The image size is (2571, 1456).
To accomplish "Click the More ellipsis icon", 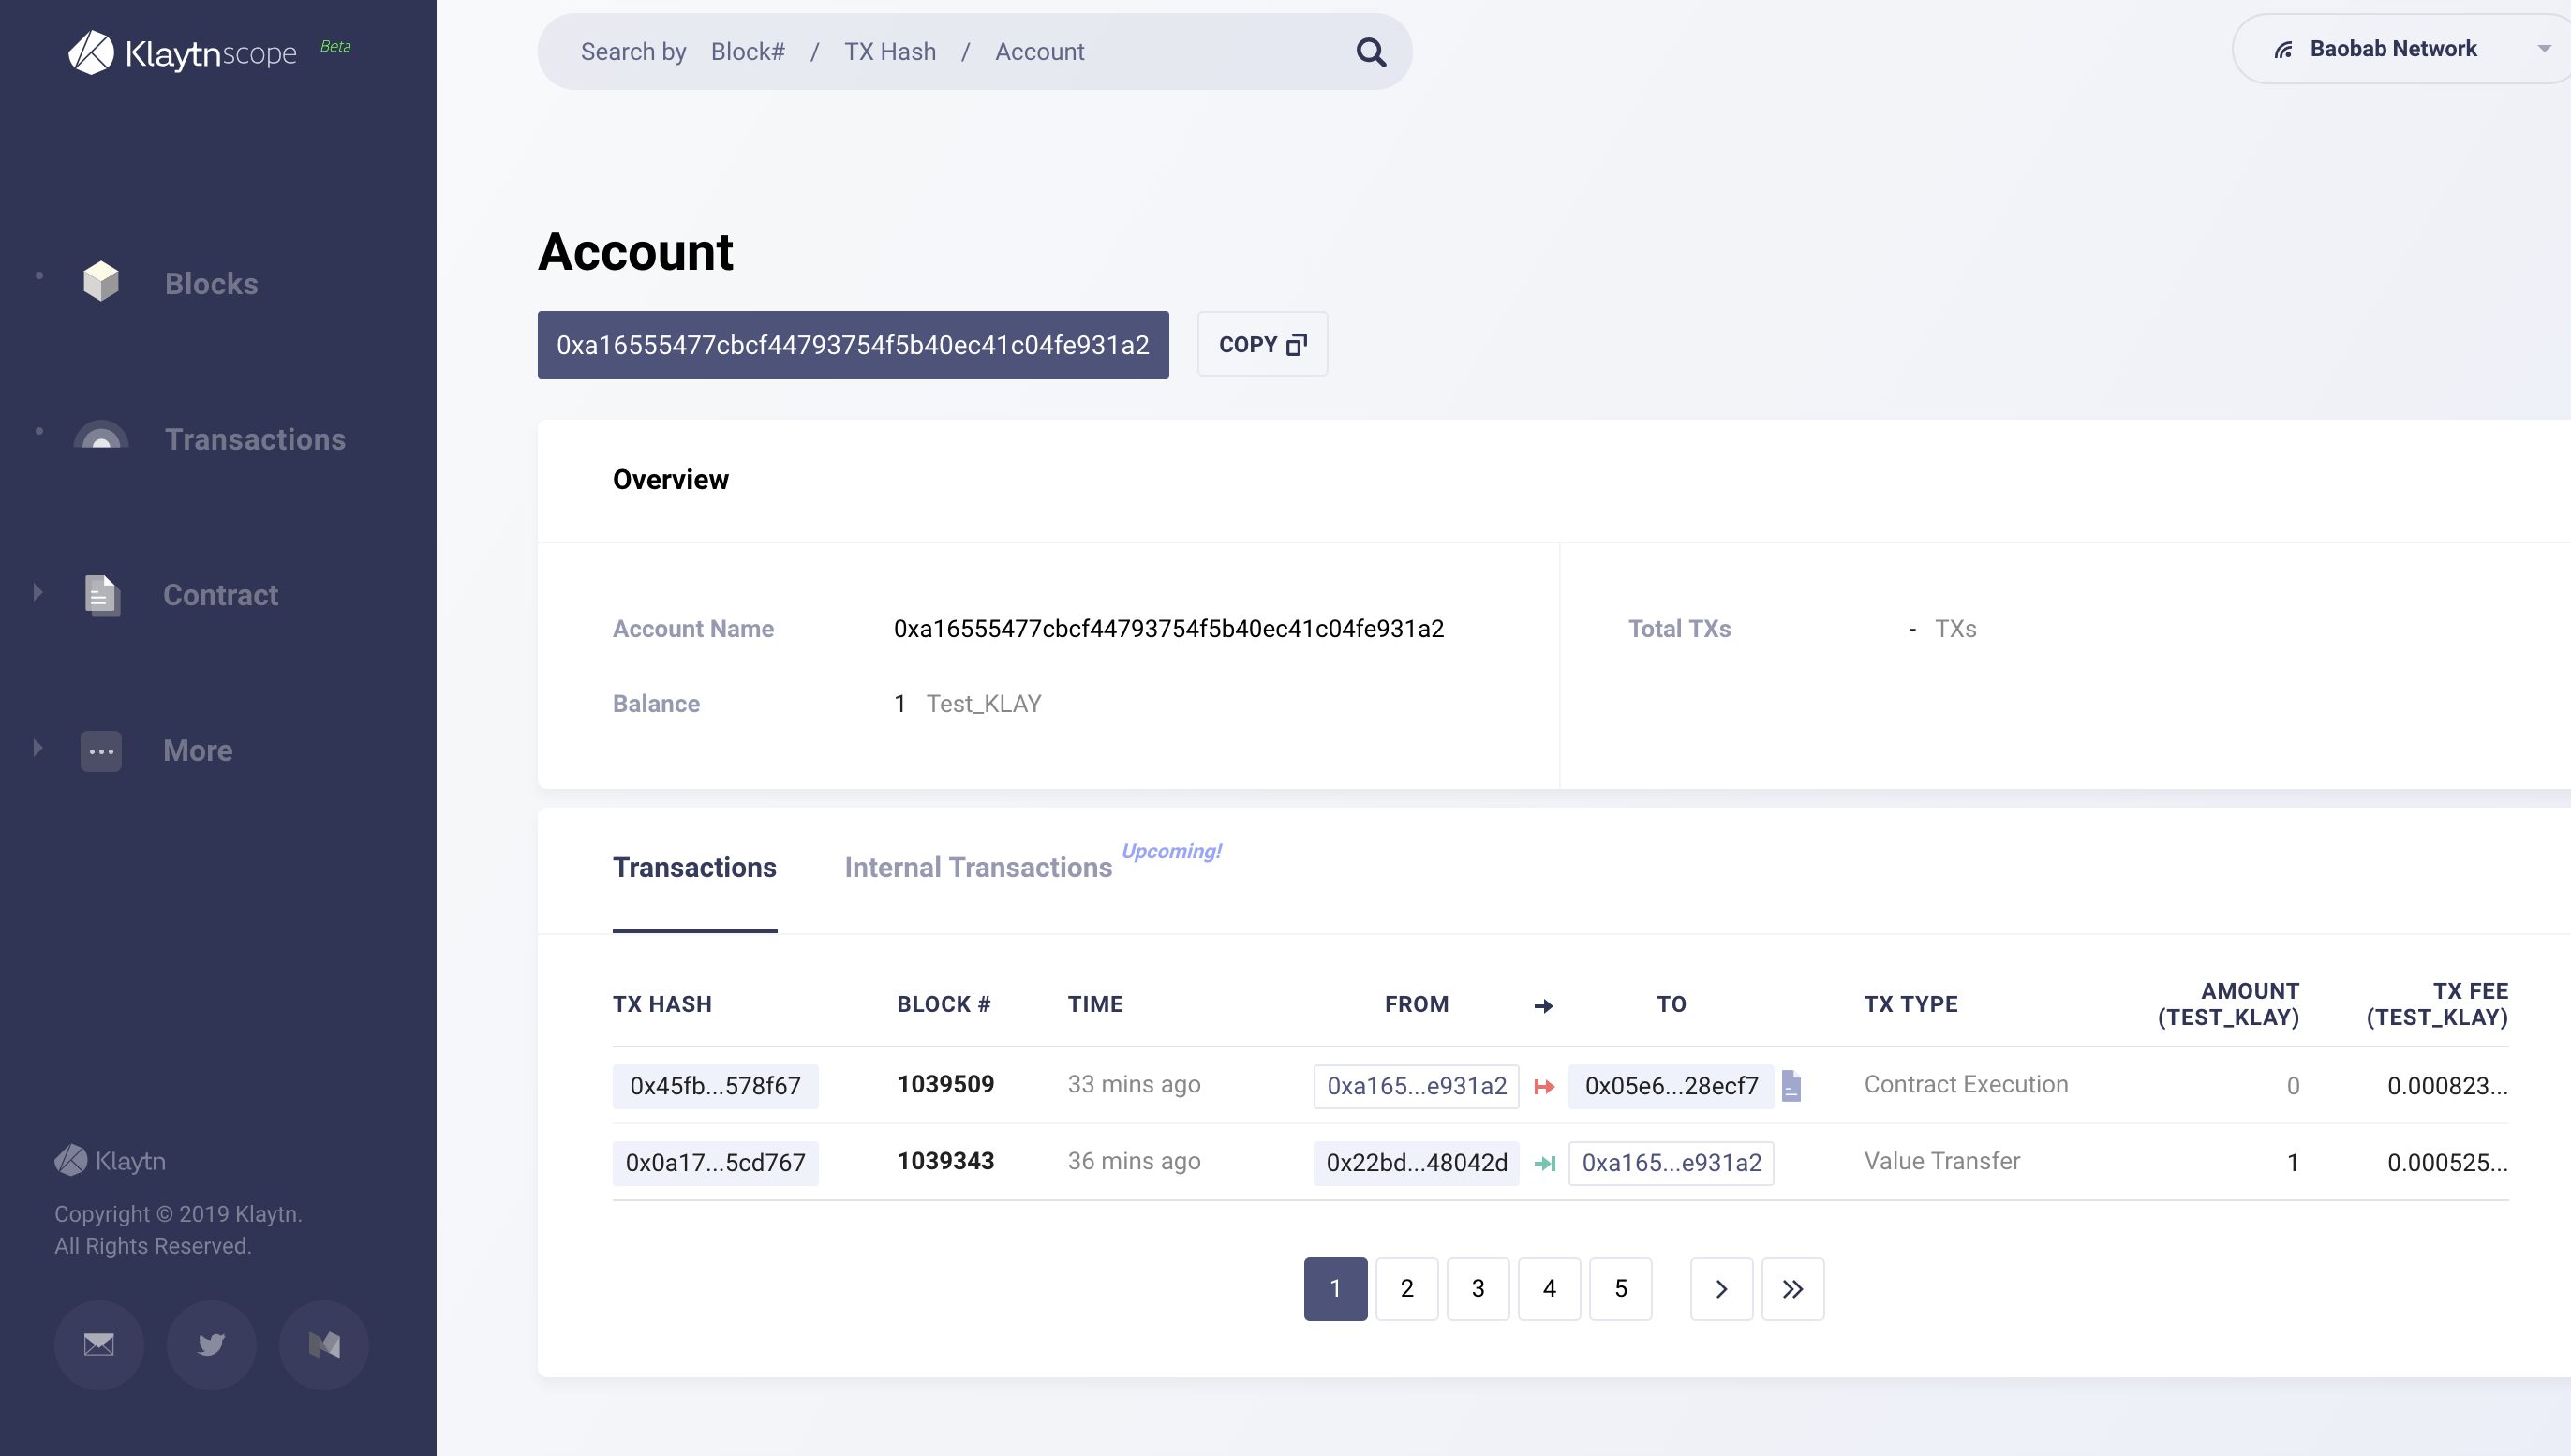I will point(101,751).
